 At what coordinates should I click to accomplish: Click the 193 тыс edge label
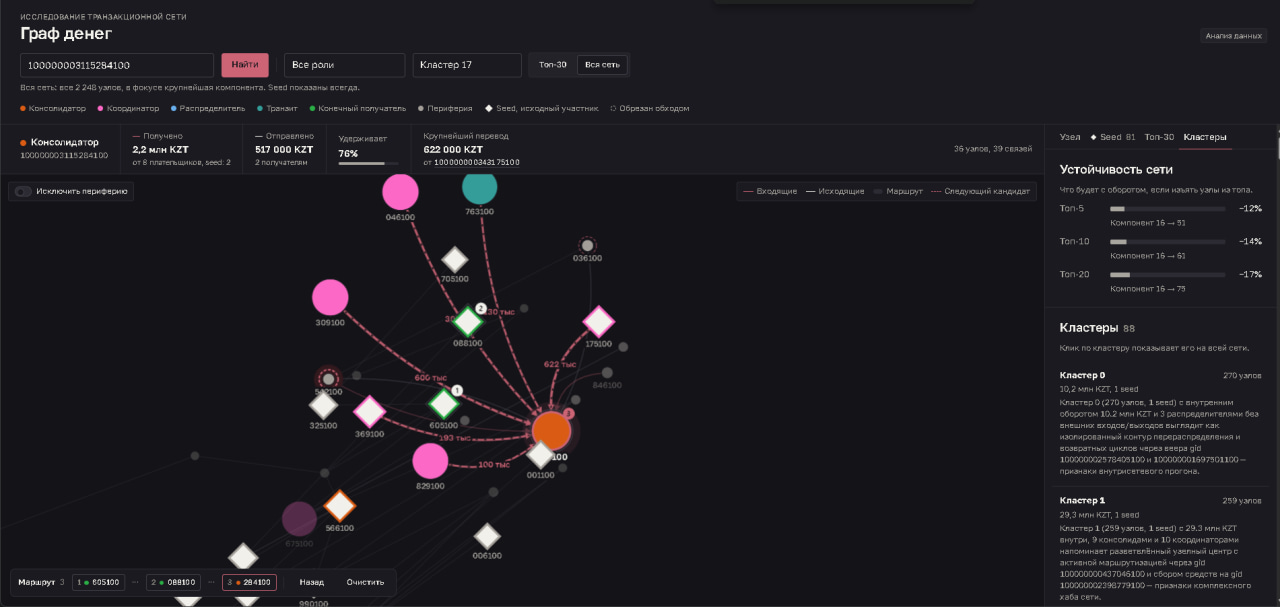455,438
